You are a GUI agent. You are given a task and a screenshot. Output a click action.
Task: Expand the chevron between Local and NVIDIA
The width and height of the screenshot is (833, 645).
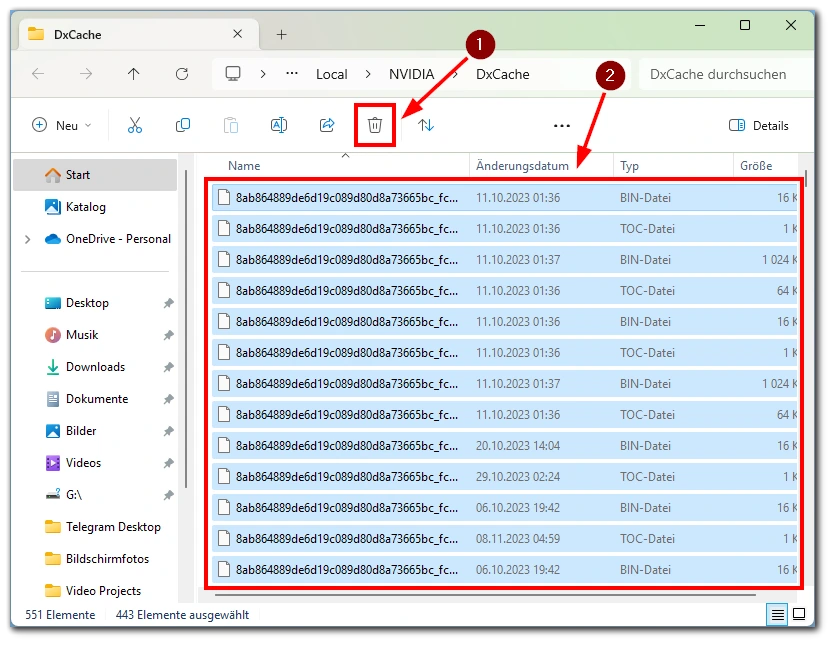click(x=368, y=74)
